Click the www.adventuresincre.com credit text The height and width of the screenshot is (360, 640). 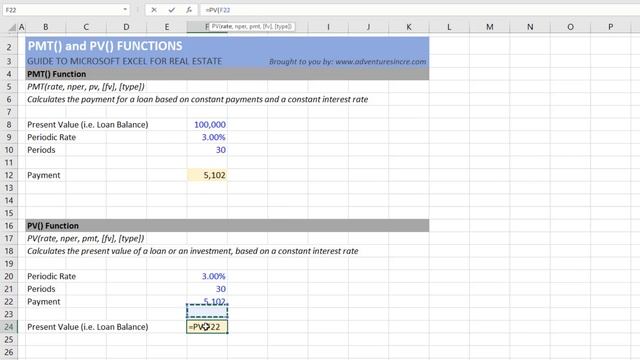(x=380, y=62)
